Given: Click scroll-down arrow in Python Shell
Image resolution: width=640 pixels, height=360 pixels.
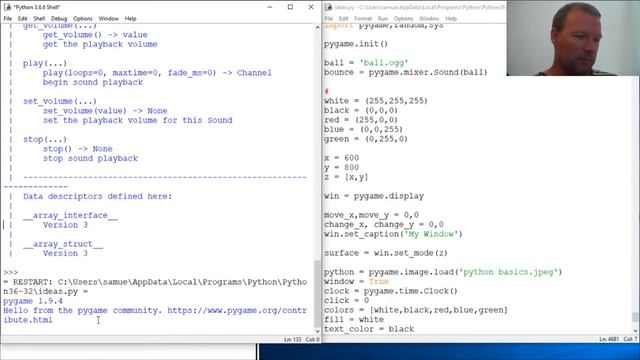Looking at the screenshot, I should (317, 331).
